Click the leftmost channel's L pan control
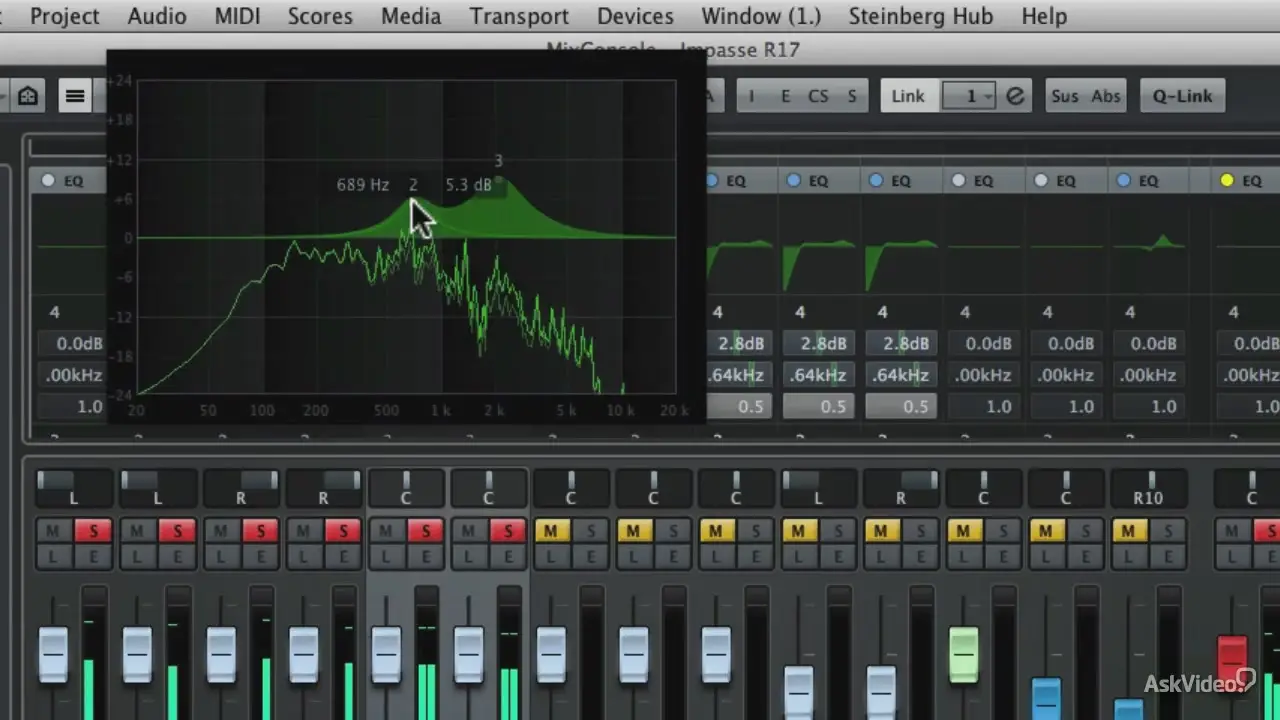This screenshot has width=1280, height=720. [73, 489]
